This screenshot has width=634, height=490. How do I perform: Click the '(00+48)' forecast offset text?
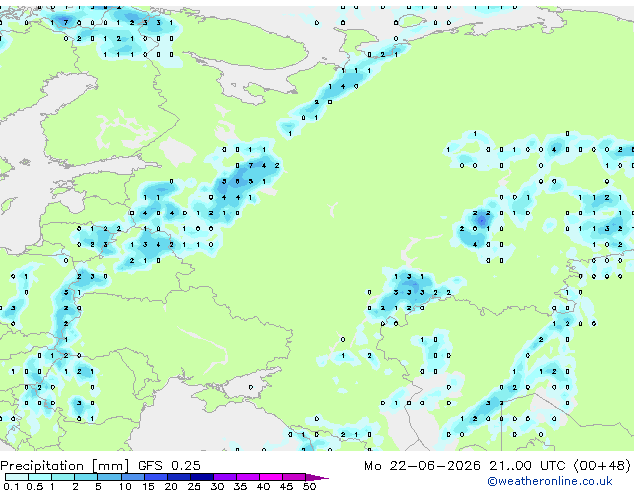(x=602, y=466)
